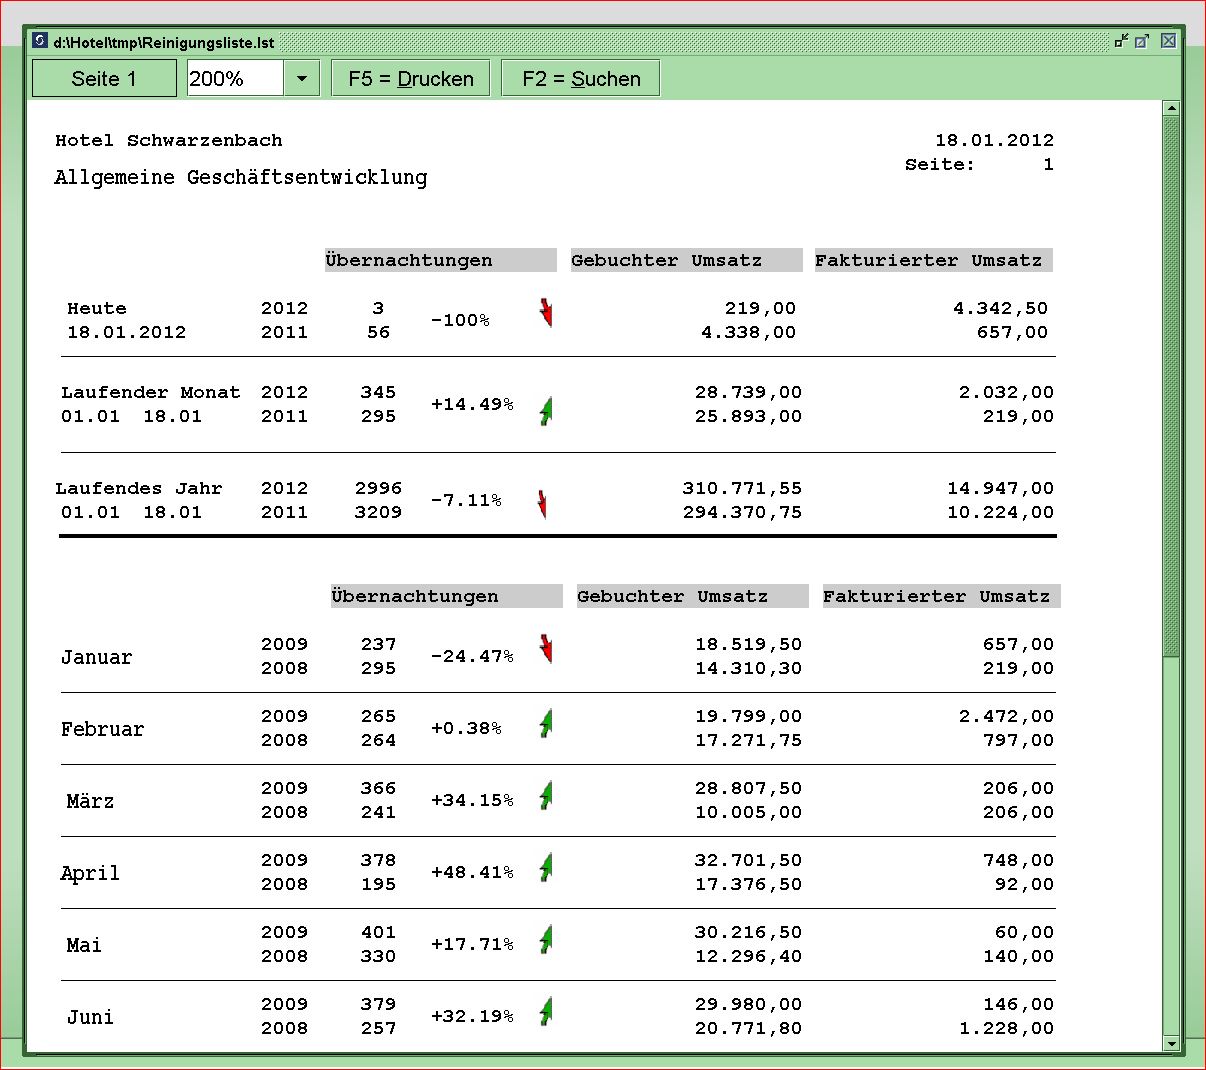Click the green trend arrow in the Juni row
Image resolution: width=1206 pixels, height=1070 pixels.
click(546, 1011)
